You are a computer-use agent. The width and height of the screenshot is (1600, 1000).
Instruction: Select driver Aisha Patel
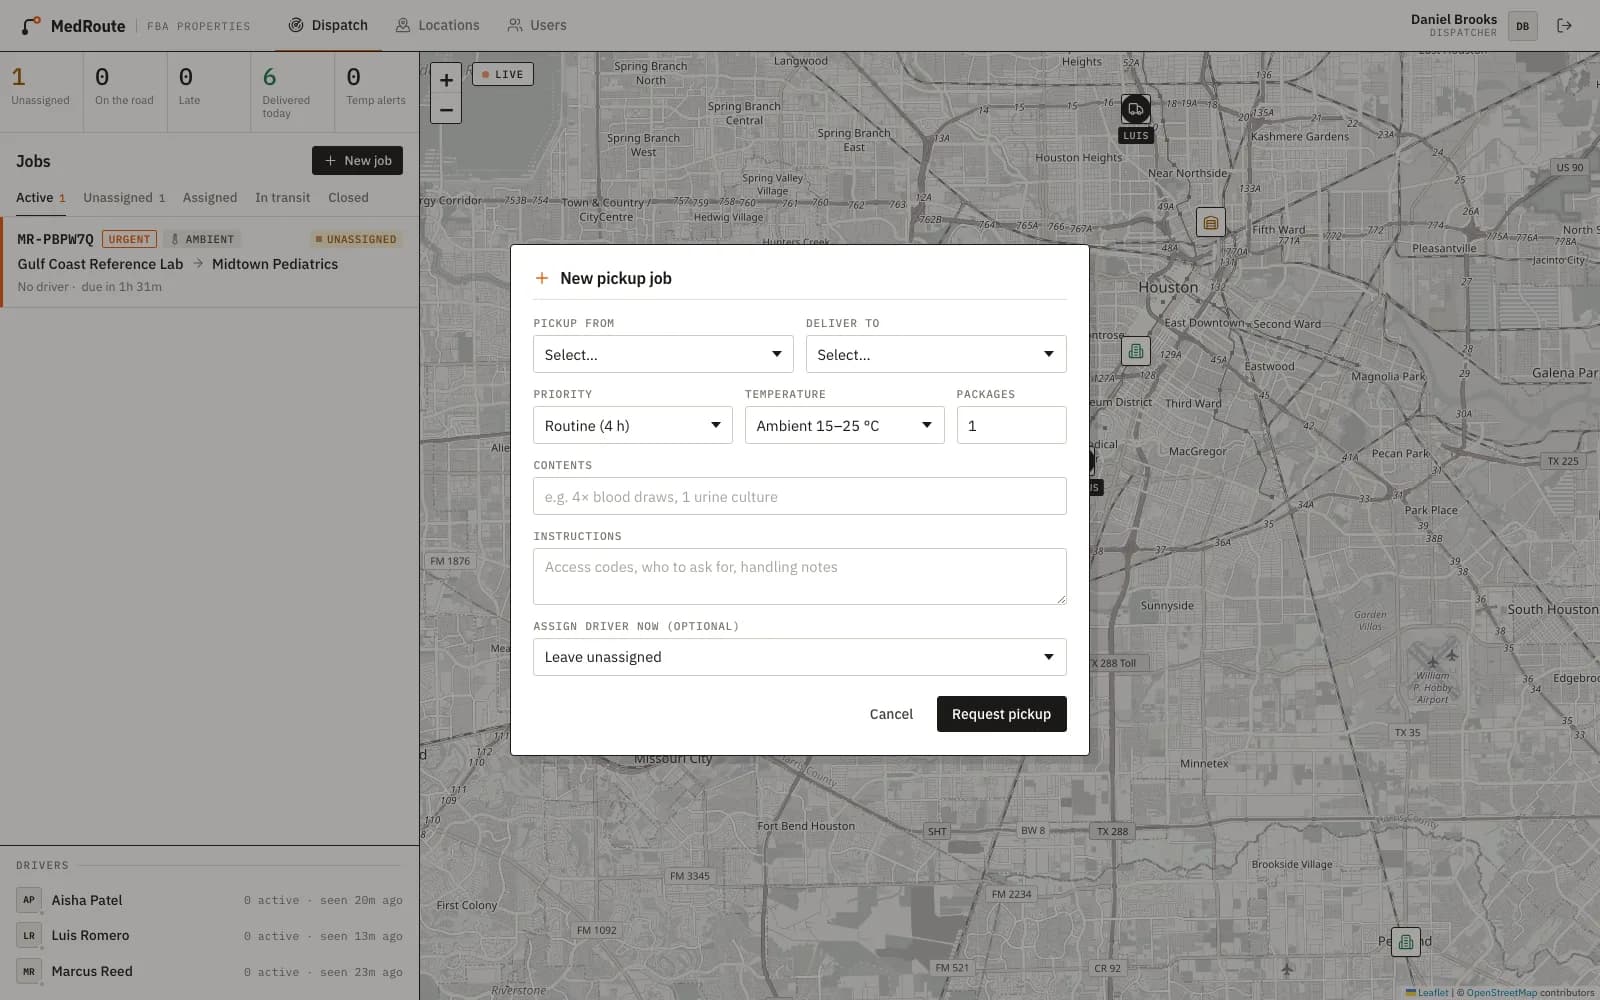[x=210, y=900]
